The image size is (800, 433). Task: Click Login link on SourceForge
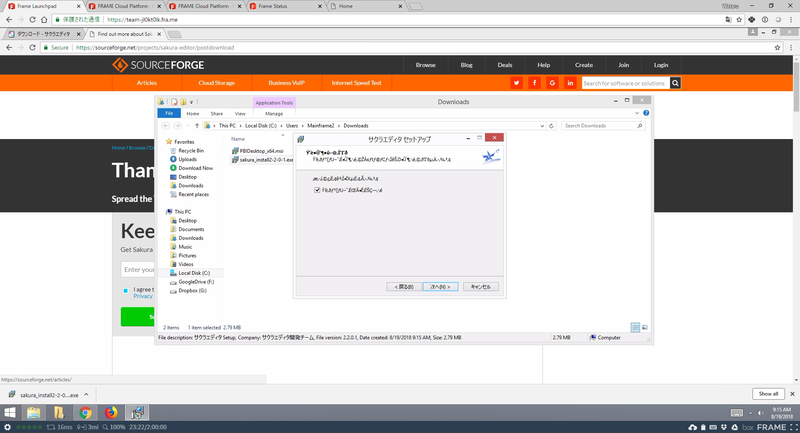[661, 65]
